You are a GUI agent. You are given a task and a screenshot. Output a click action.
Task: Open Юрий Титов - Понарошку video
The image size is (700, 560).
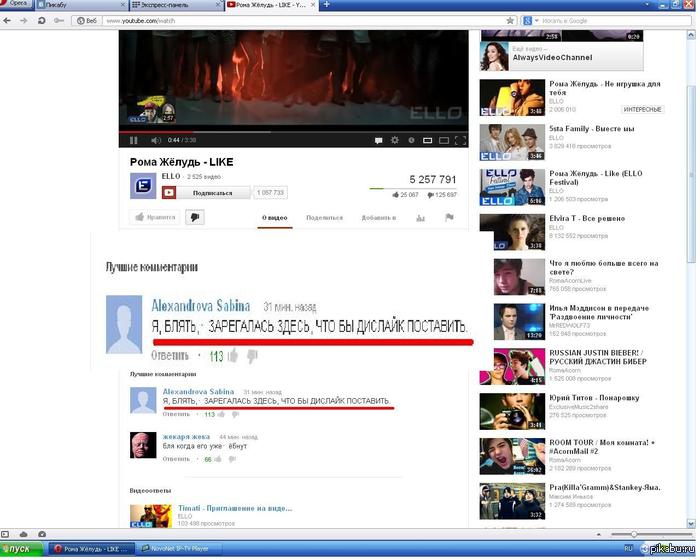pos(594,397)
